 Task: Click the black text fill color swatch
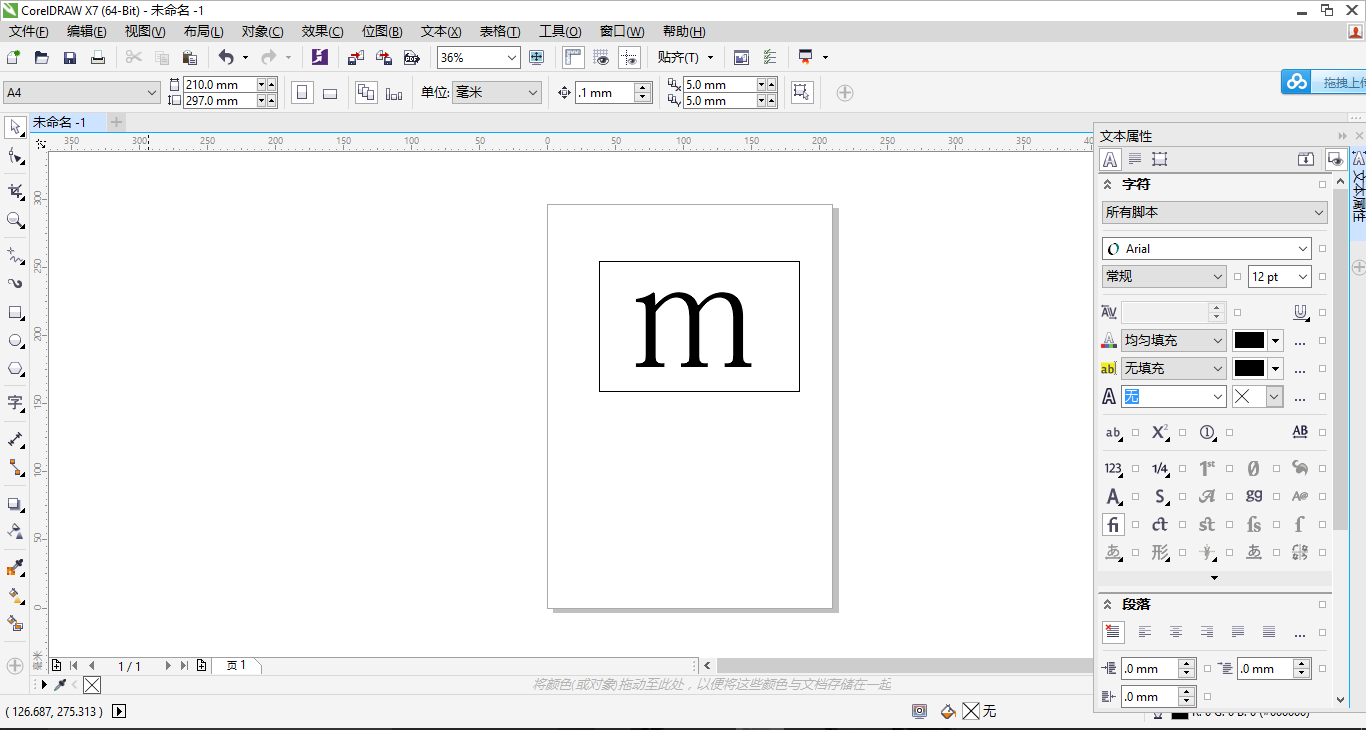tap(1249, 341)
